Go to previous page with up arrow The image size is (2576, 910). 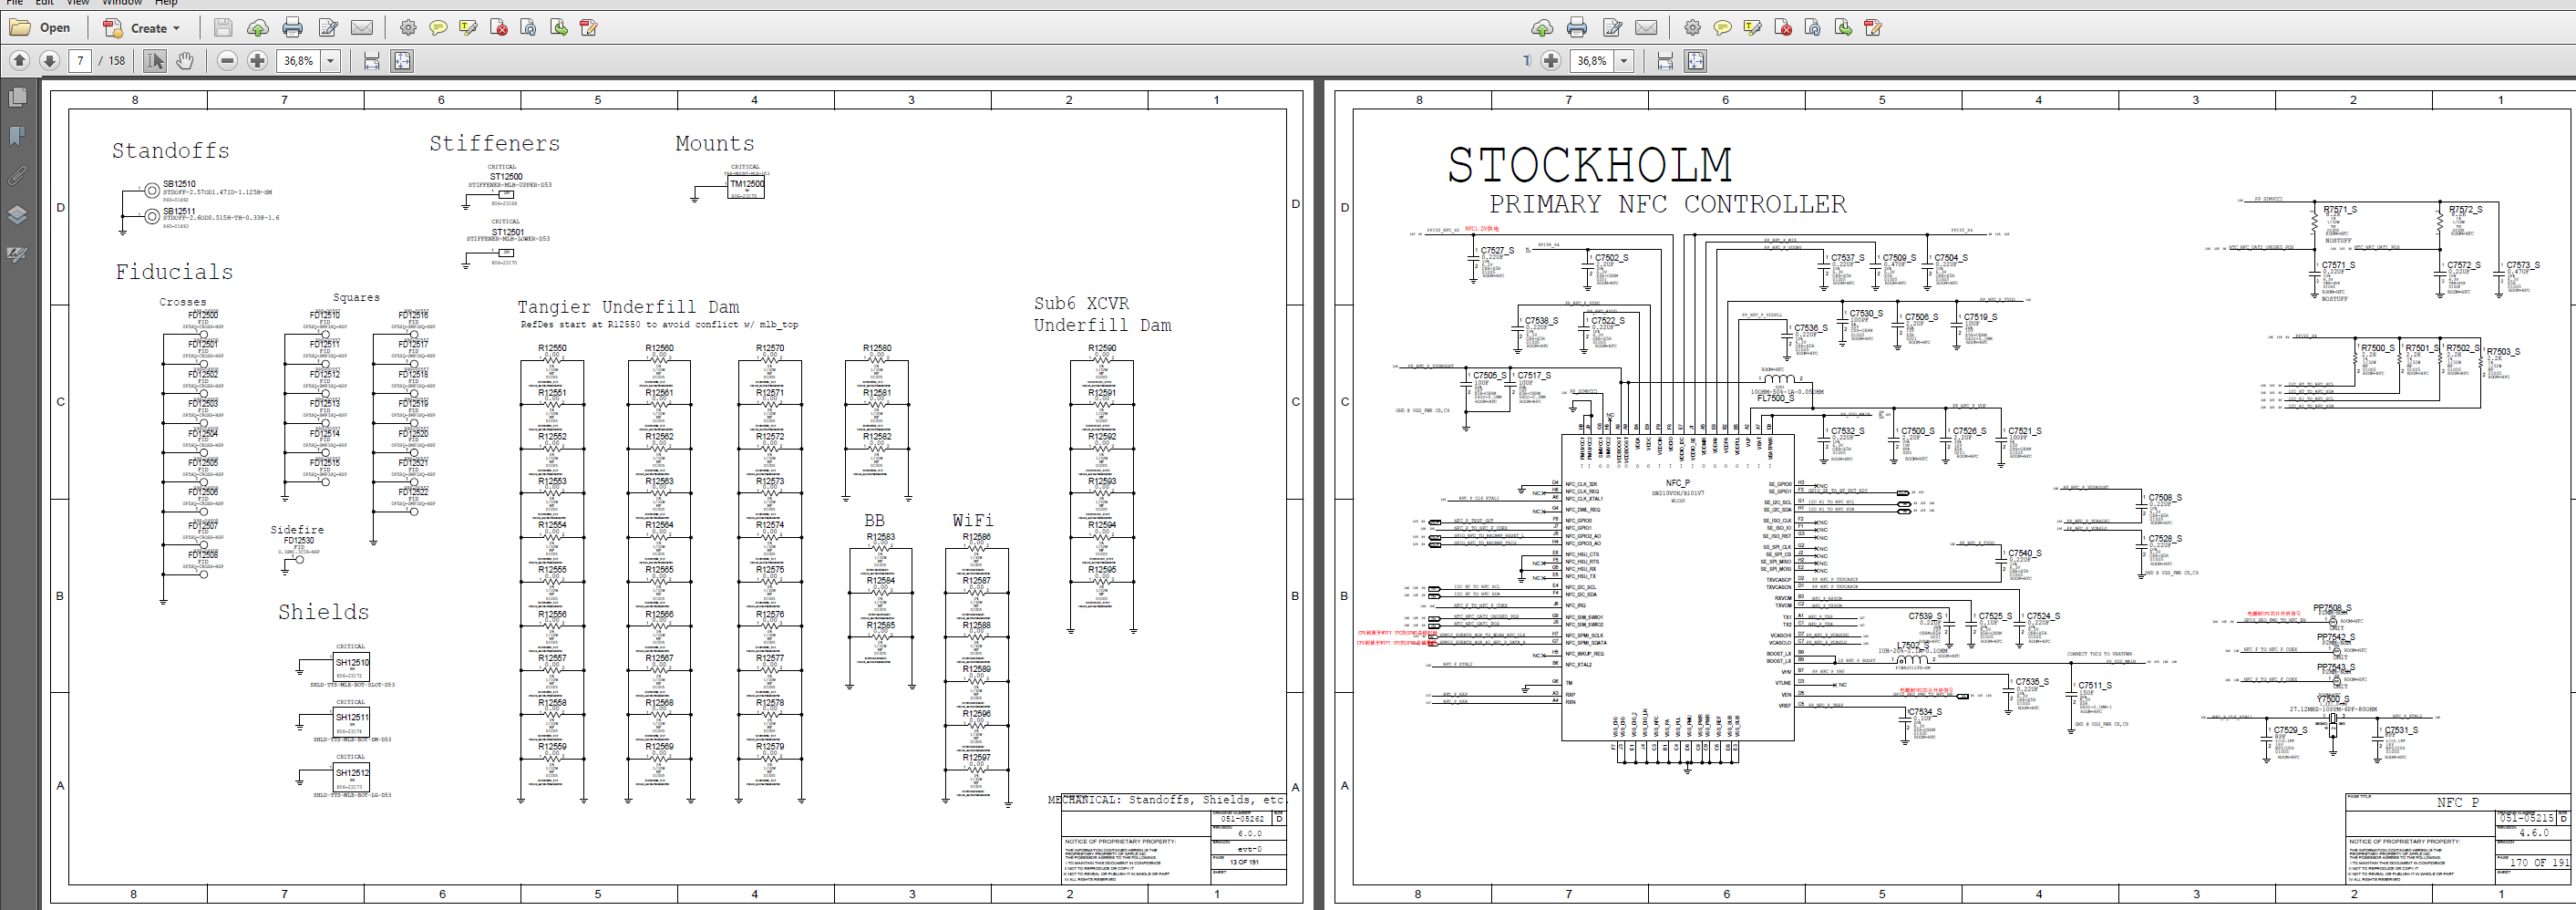(19, 61)
